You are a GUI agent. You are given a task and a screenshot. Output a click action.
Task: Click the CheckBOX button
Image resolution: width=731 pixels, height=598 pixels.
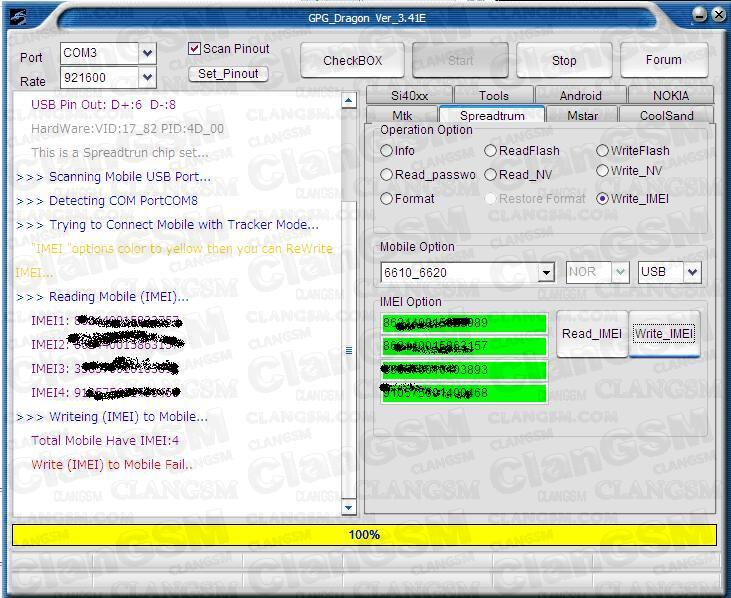coord(352,60)
